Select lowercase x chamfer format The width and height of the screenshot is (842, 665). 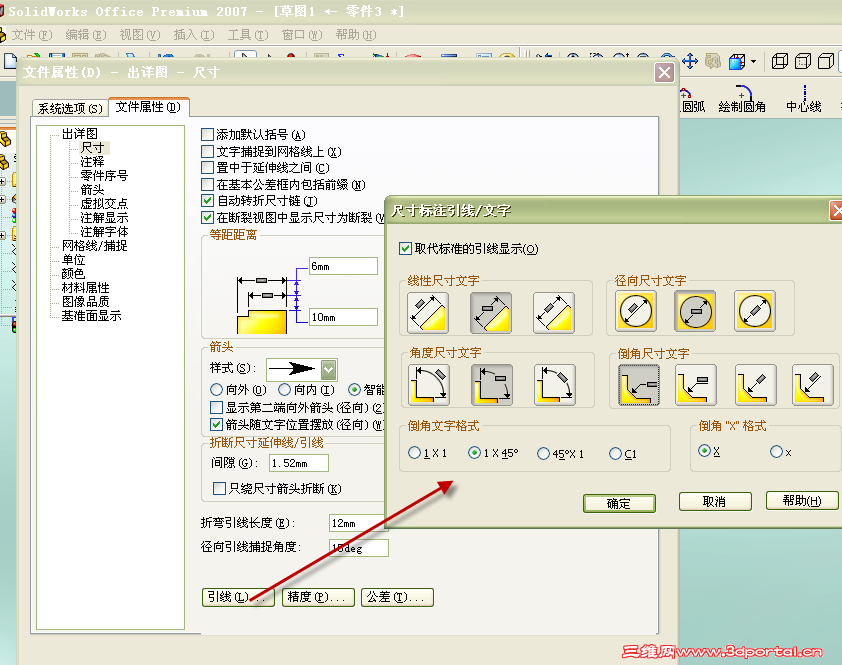coord(776,452)
